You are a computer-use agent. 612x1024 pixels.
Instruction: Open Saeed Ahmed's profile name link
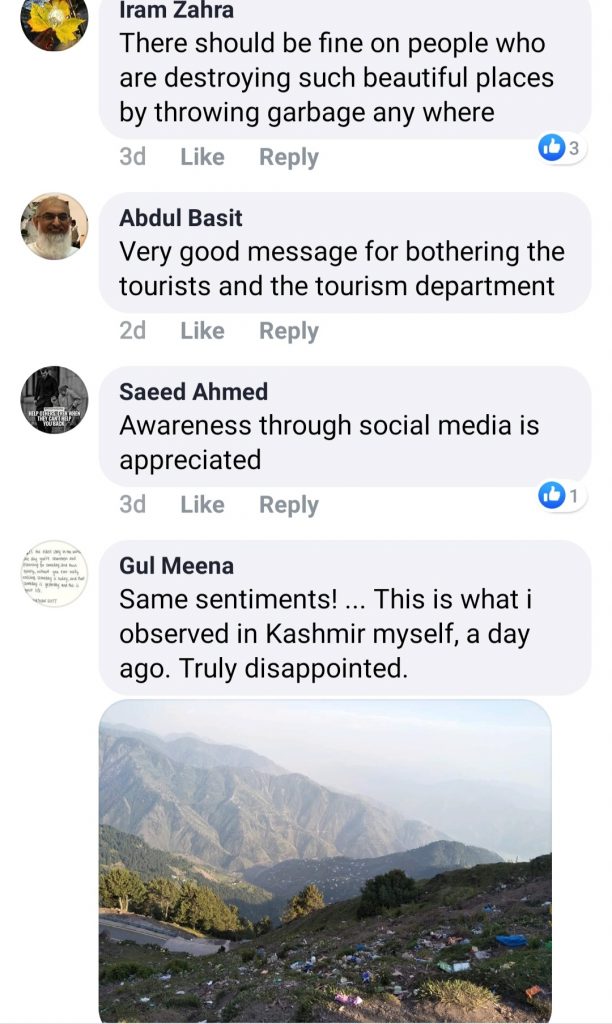coord(194,392)
